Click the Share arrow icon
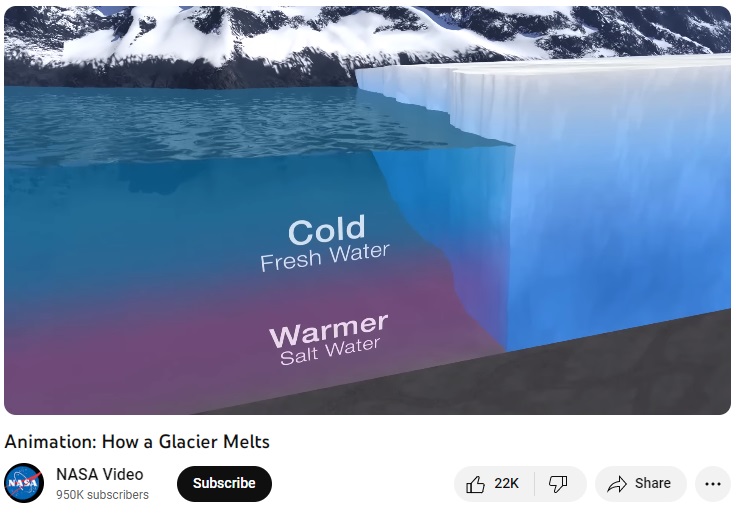Screen dimensions: 737x516 click(617, 484)
